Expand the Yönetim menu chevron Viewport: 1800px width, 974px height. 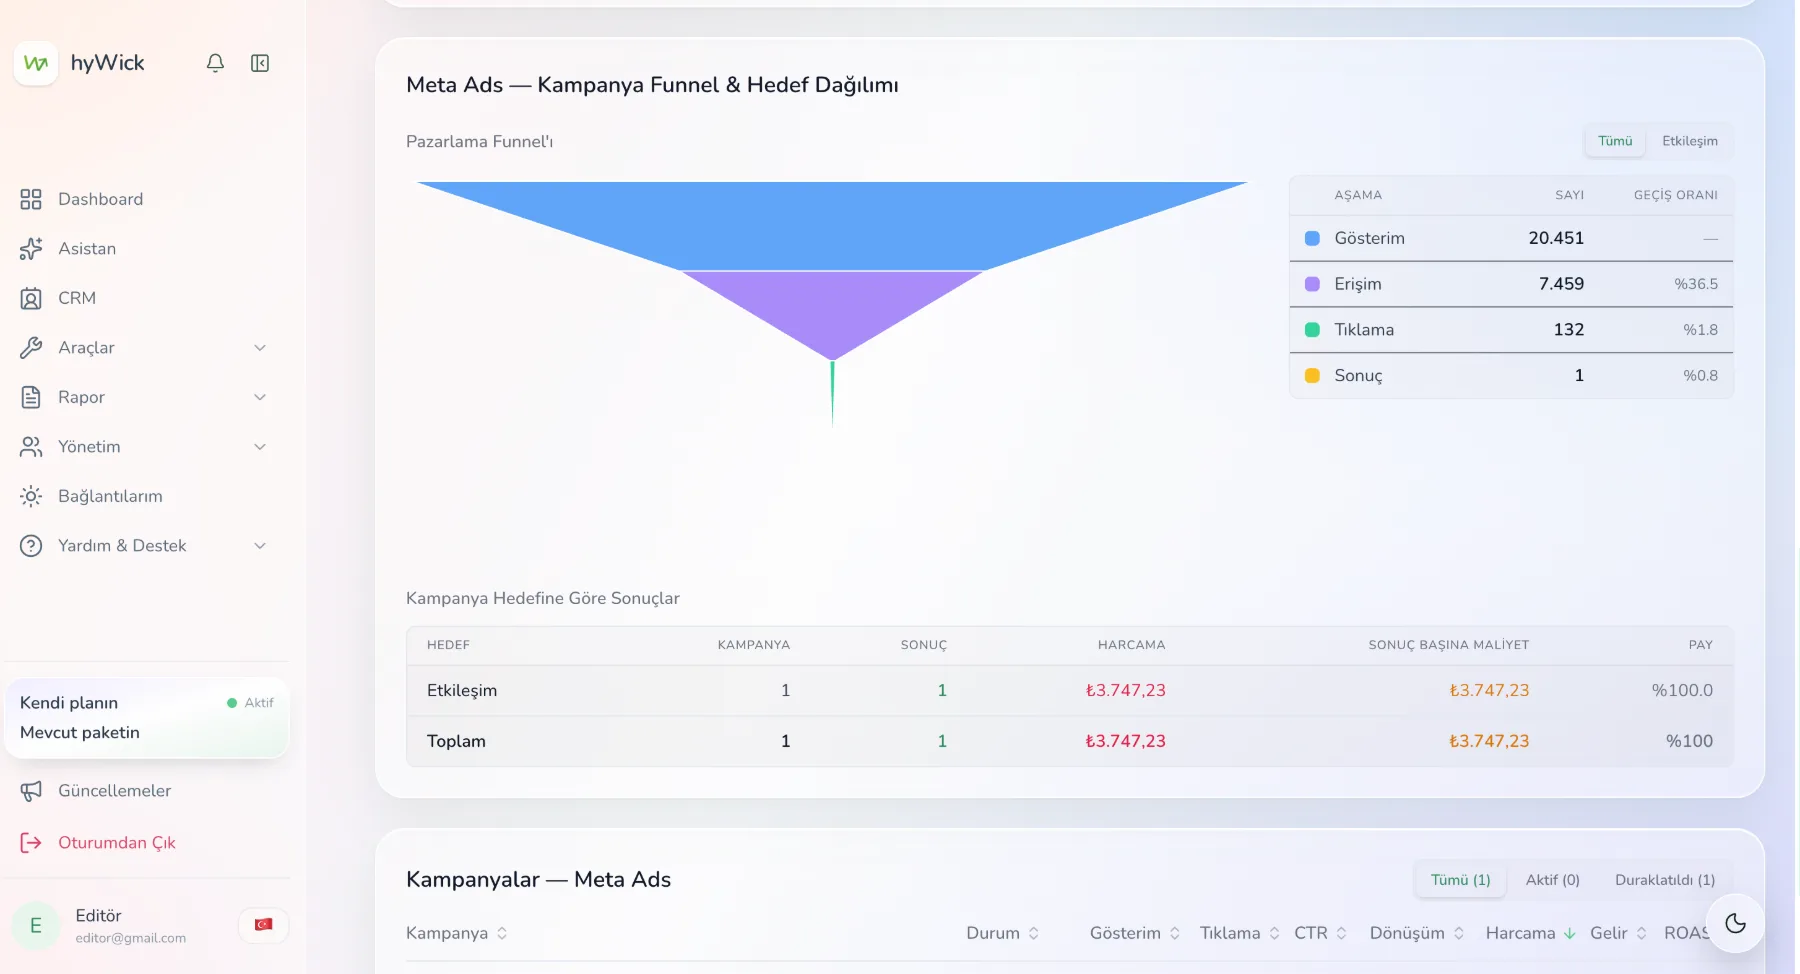pyautogui.click(x=260, y=447)
